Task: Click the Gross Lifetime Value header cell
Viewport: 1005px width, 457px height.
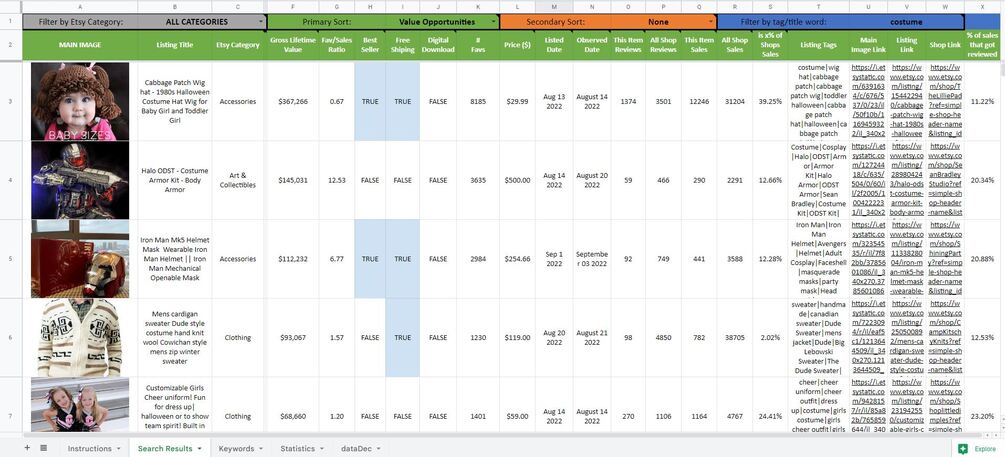Action: click(293, 45)
